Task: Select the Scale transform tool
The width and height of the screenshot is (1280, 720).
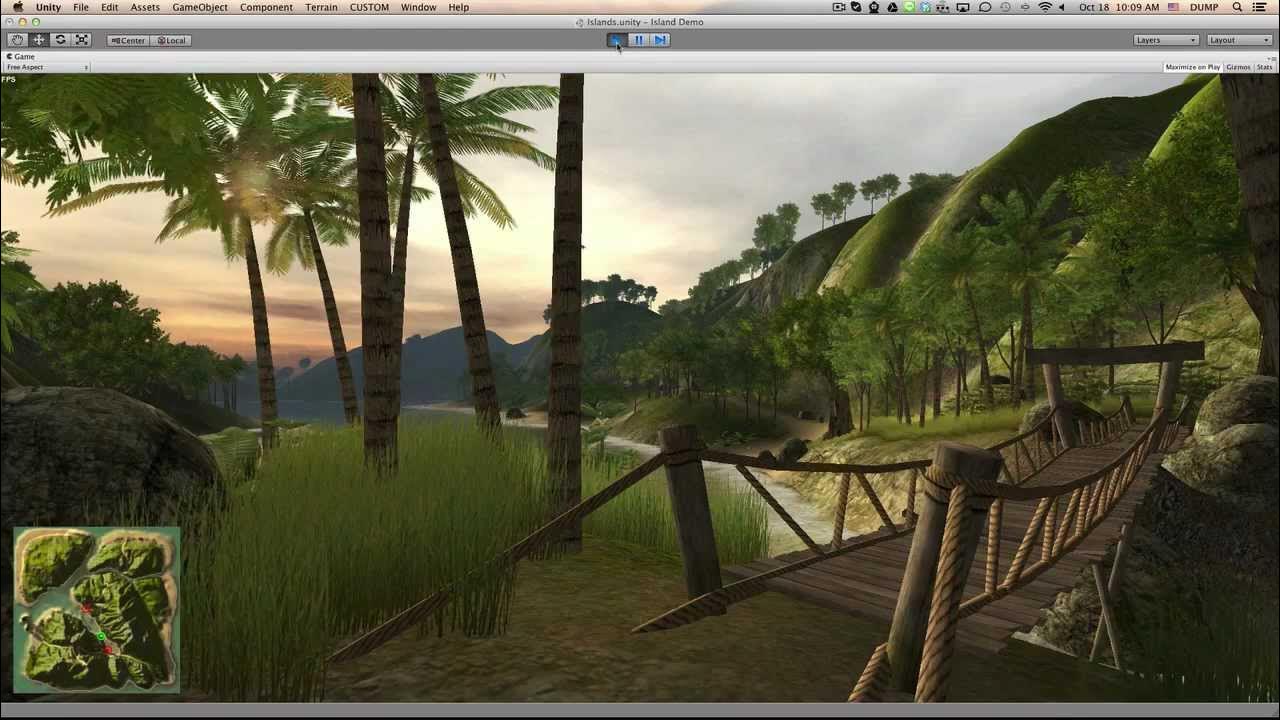Action: 82,40
